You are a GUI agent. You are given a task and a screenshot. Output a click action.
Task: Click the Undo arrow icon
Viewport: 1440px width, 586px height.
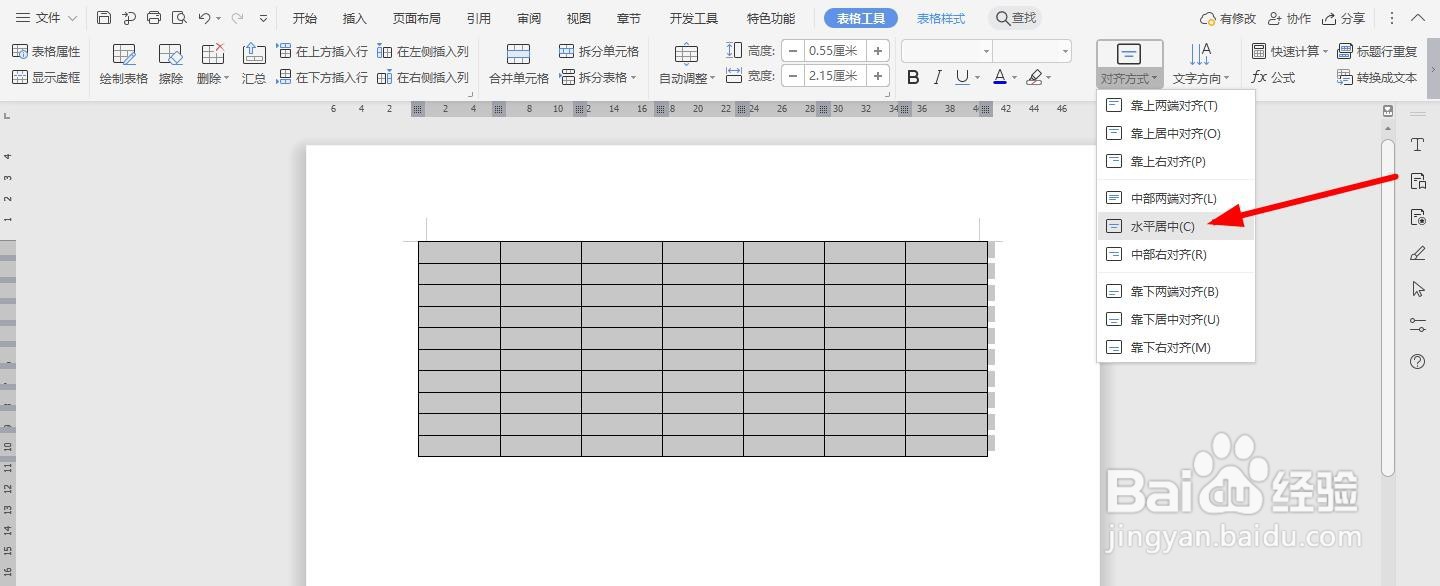coord(204,18)
